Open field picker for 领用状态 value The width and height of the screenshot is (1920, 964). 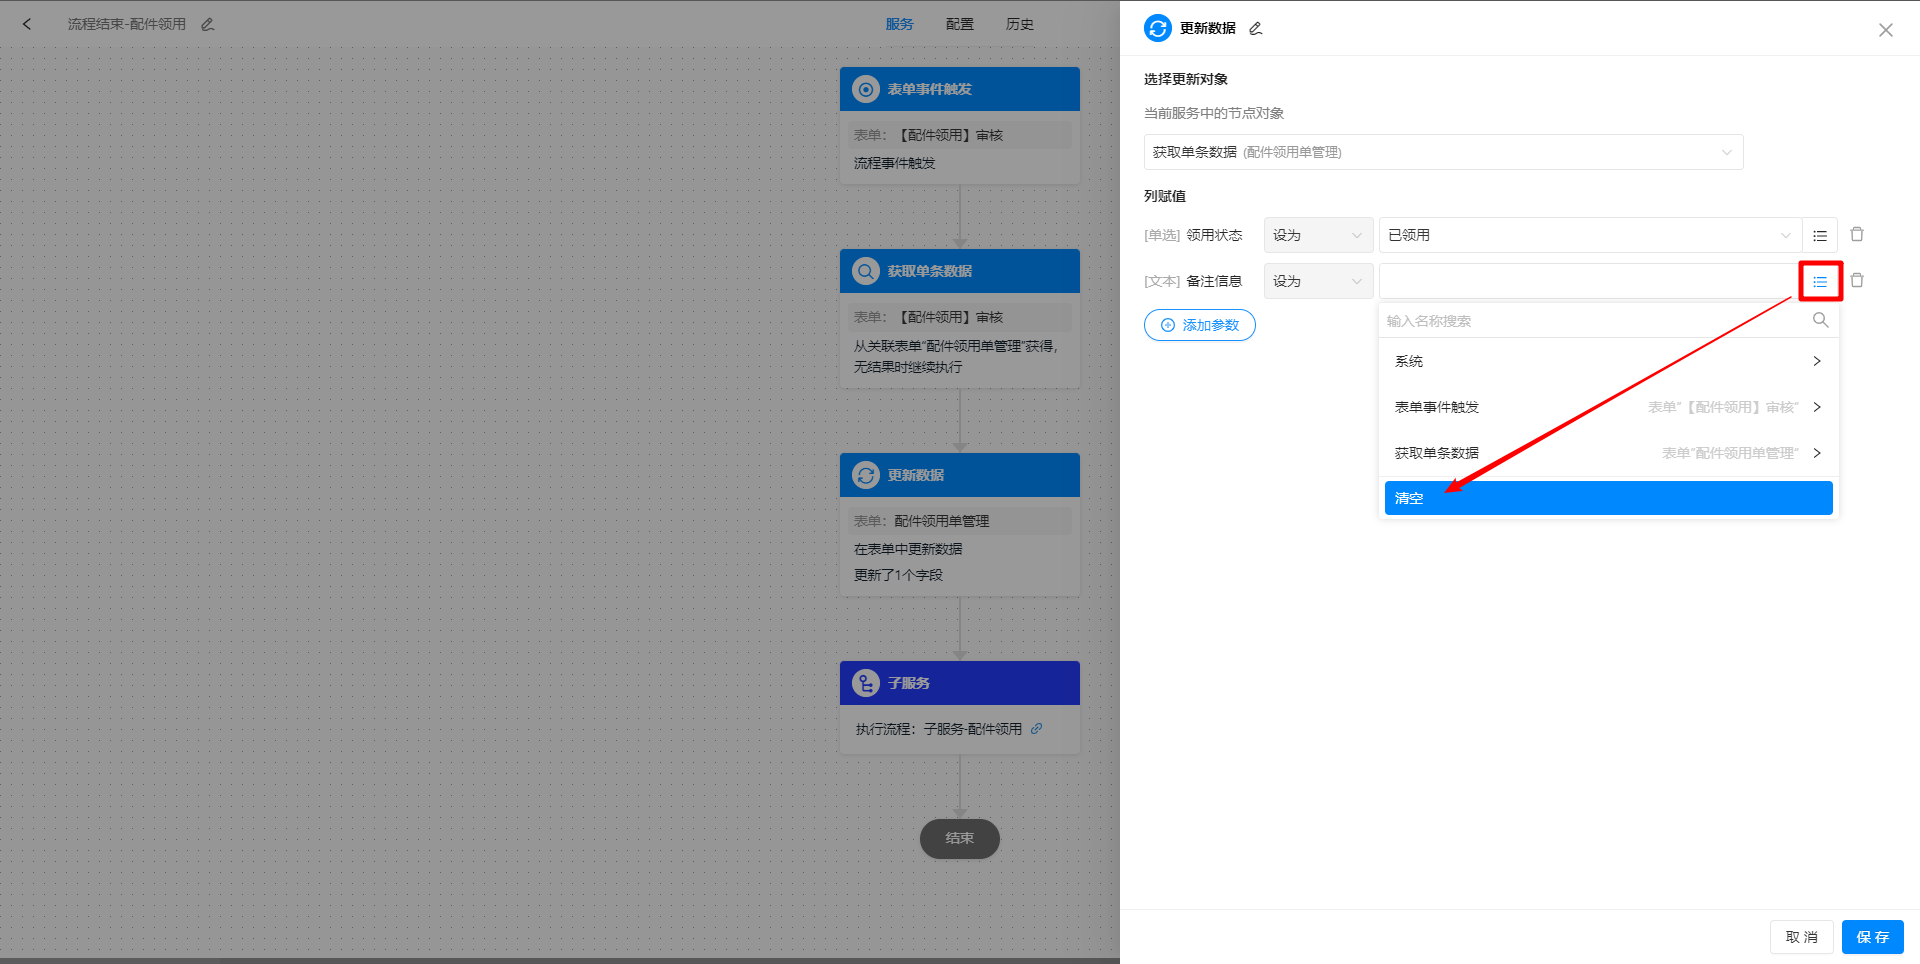(x=1820, y=236)
